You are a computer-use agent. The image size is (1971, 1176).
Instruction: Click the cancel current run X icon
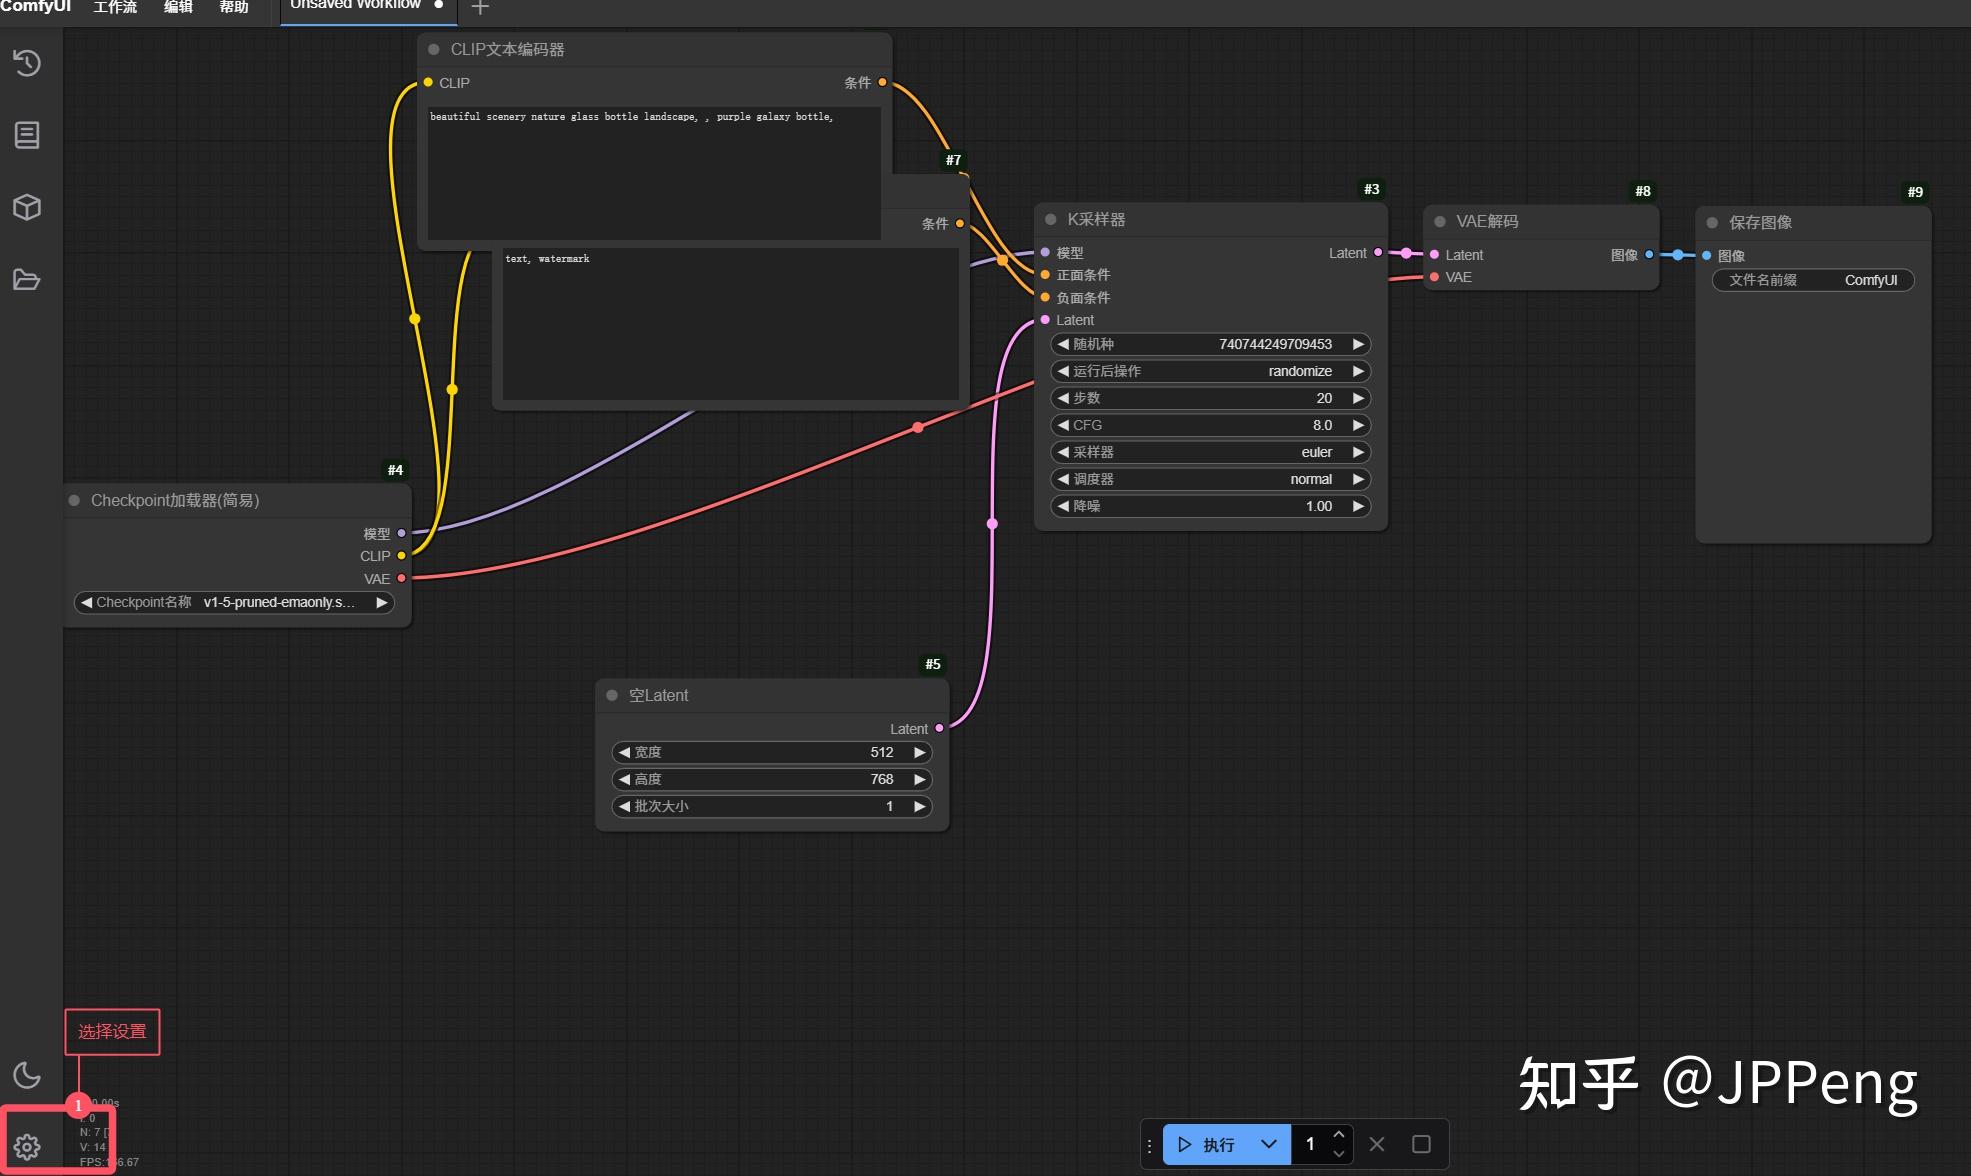[x=1377, y=1144]
